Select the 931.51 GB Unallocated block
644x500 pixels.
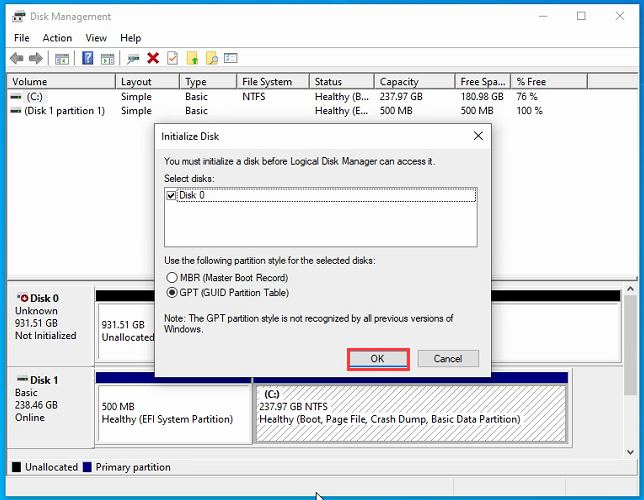126,331
